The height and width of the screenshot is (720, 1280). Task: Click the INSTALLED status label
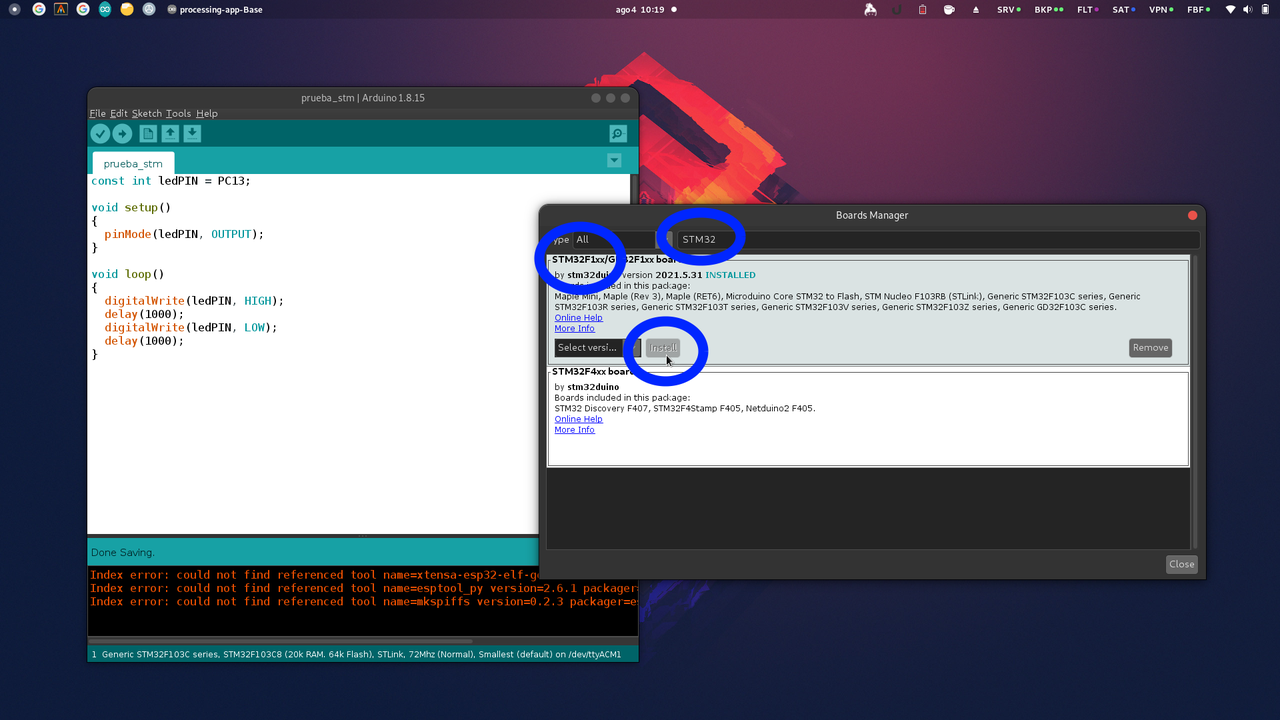(730, 275)
